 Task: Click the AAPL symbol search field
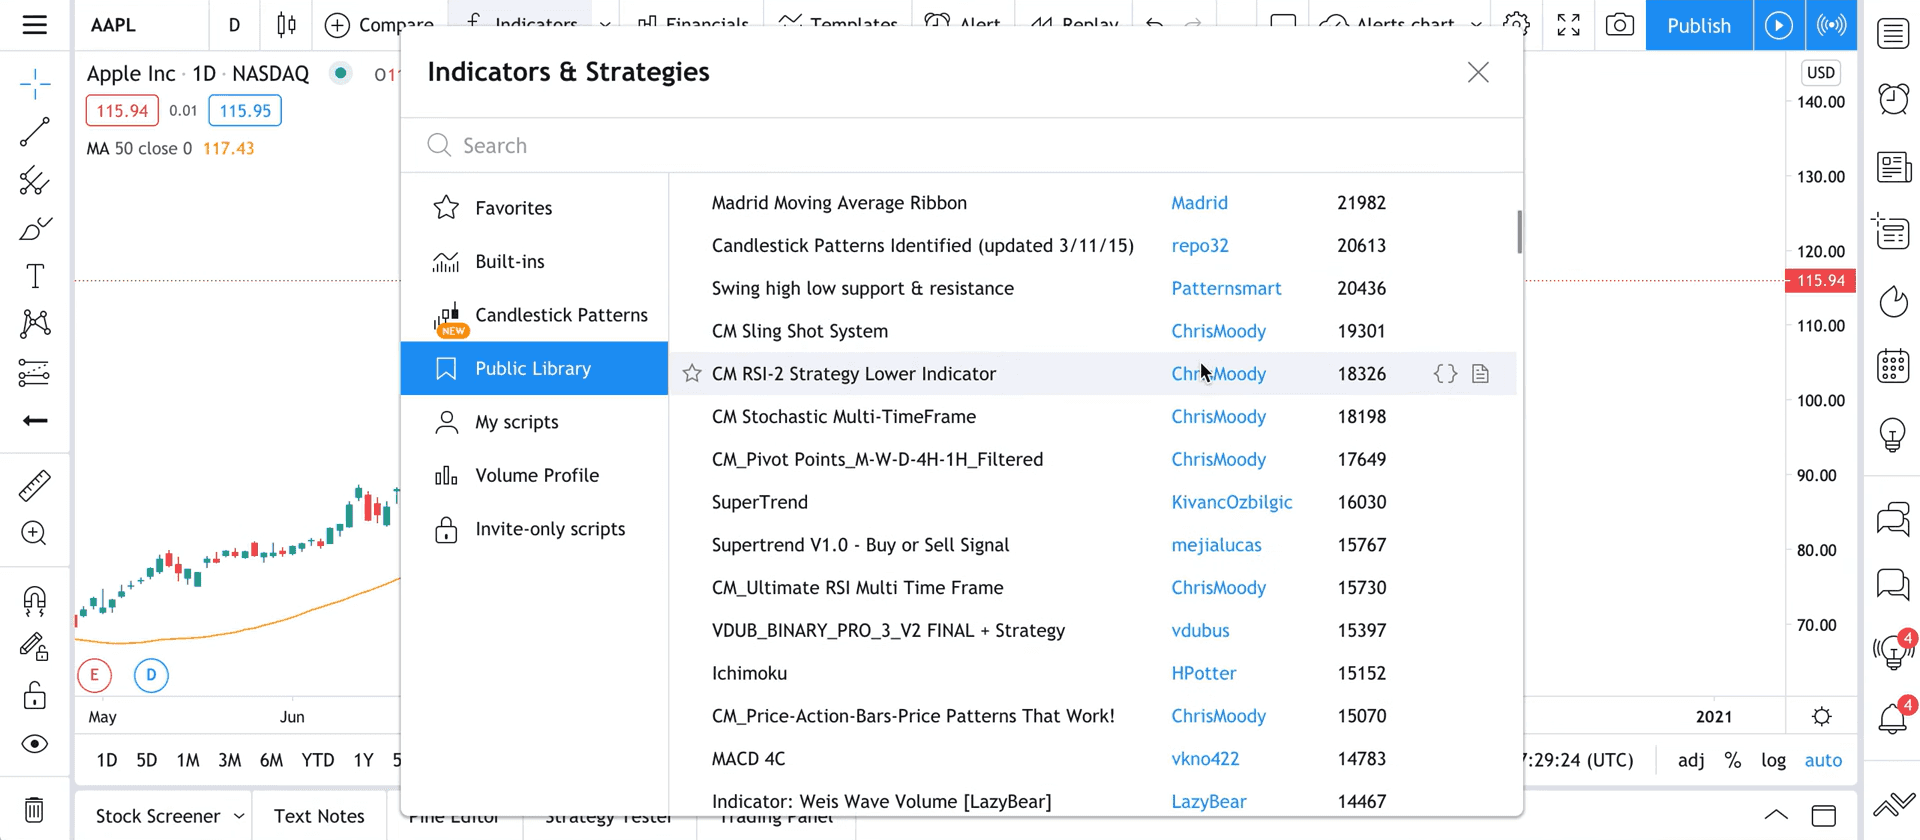click(140, 25)
